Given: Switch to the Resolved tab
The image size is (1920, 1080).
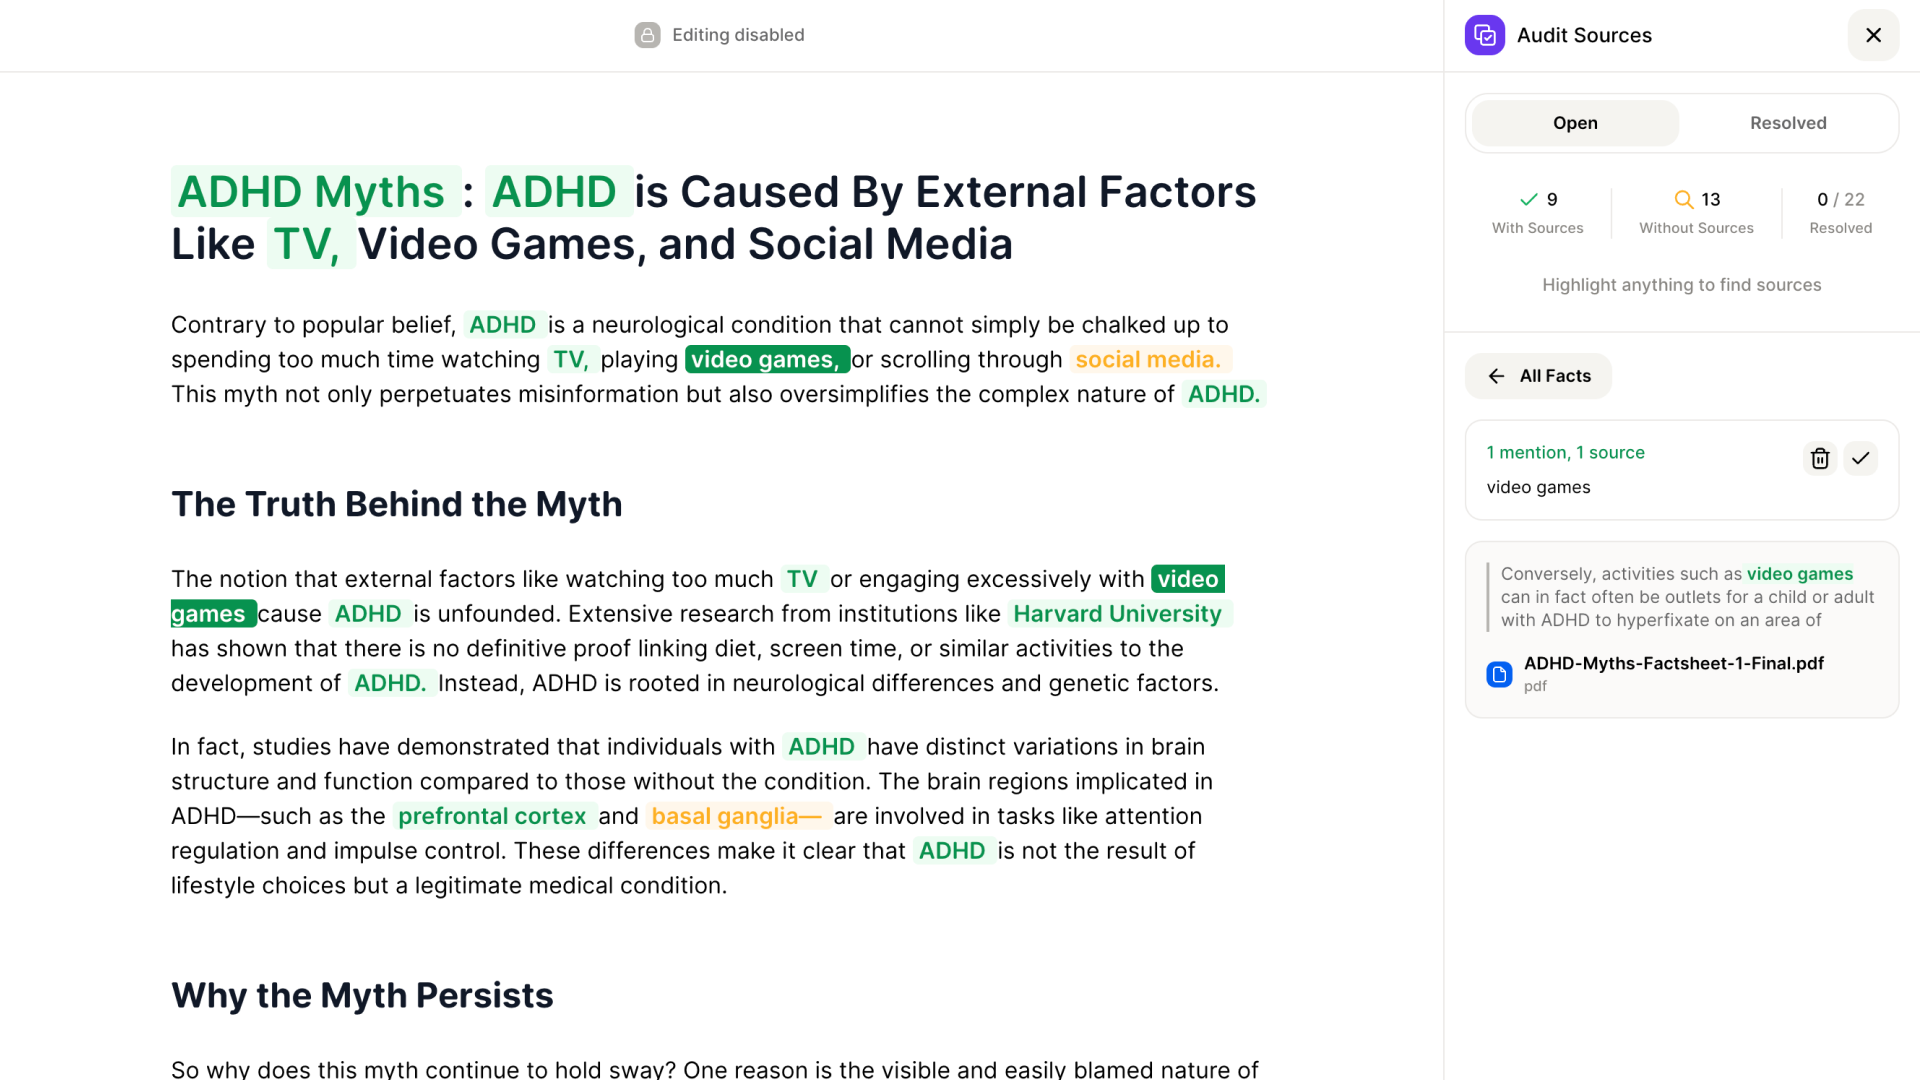Looking at the screenshot, I should click(1787, 123).
